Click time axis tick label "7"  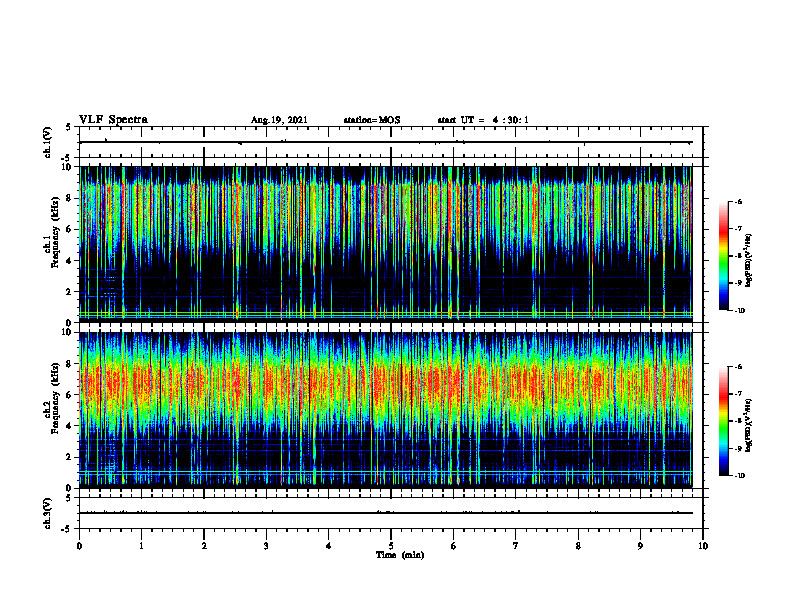[x=516, y=546]
